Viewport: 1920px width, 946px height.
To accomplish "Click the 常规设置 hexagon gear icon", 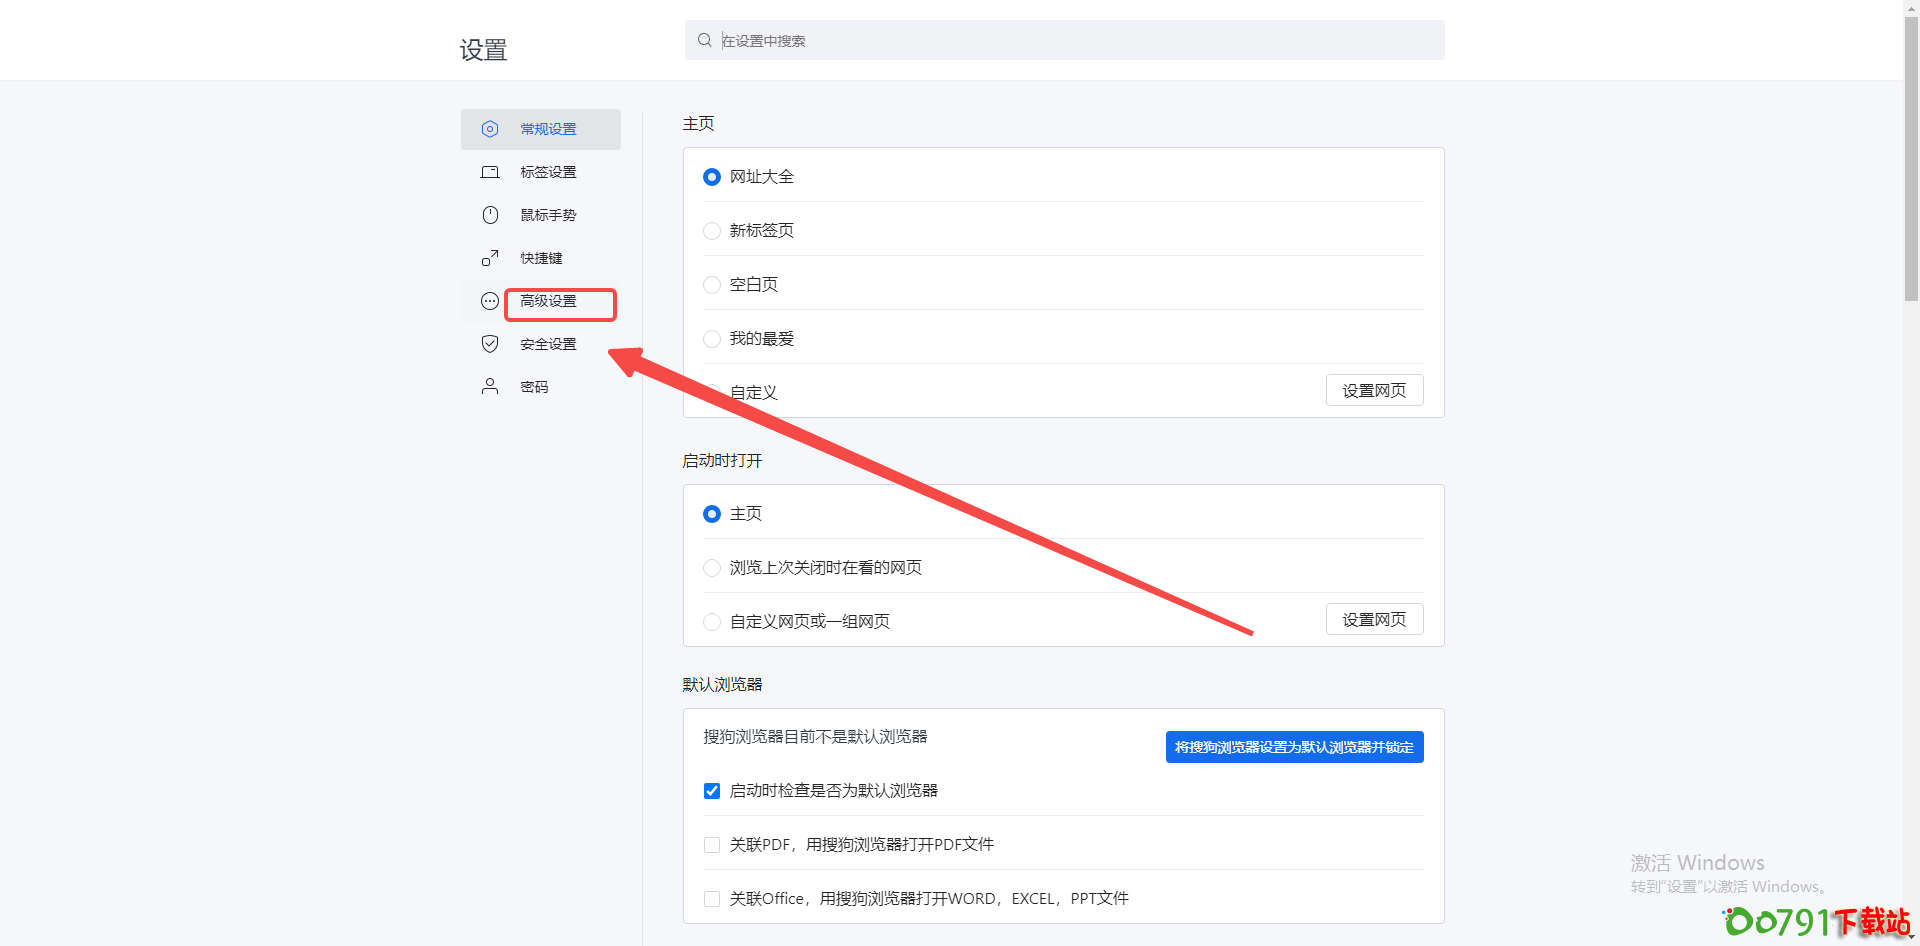I will (x=490, y=129).
